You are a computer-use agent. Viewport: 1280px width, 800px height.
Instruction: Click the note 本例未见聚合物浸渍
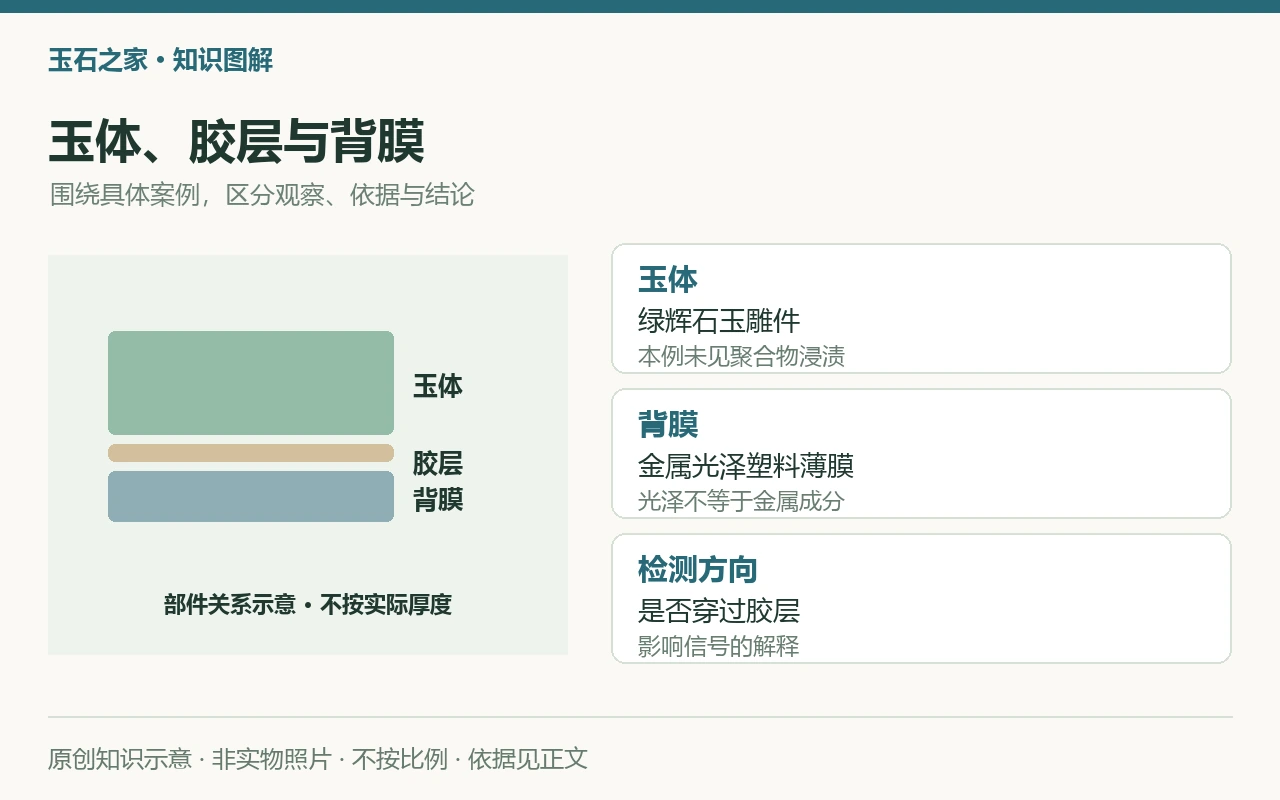741,356
